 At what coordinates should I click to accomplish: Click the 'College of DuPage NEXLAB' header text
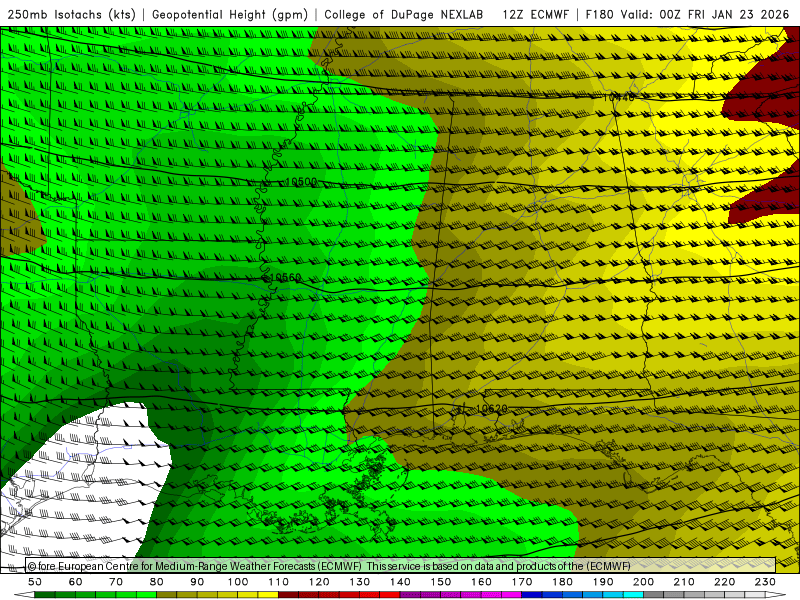click(403, 14)
